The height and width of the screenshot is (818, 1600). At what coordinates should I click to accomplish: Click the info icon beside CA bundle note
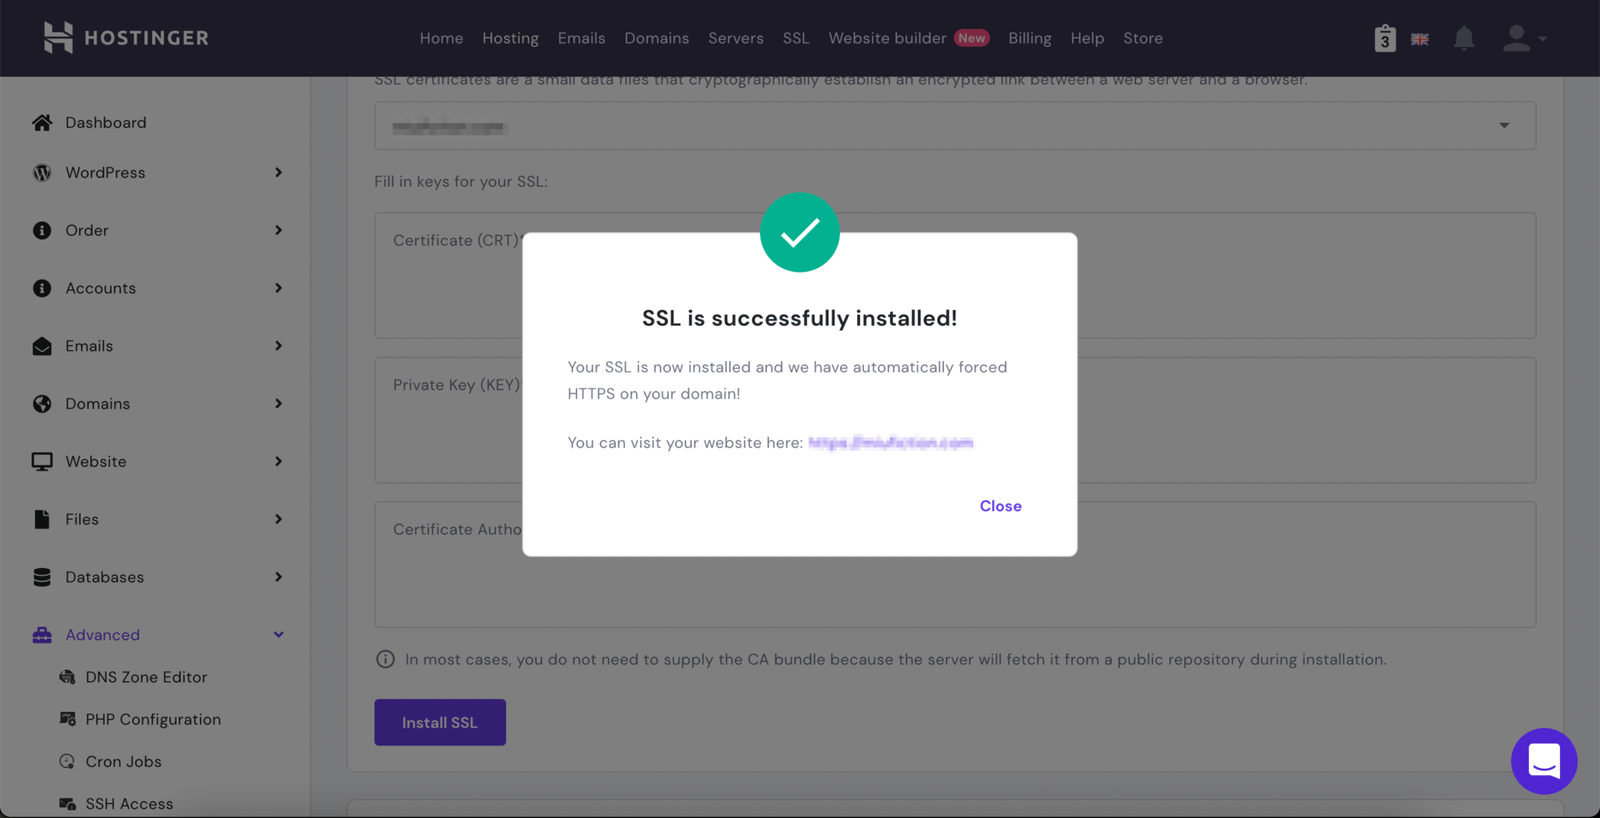pyautogui.click(x=385, y=659)
